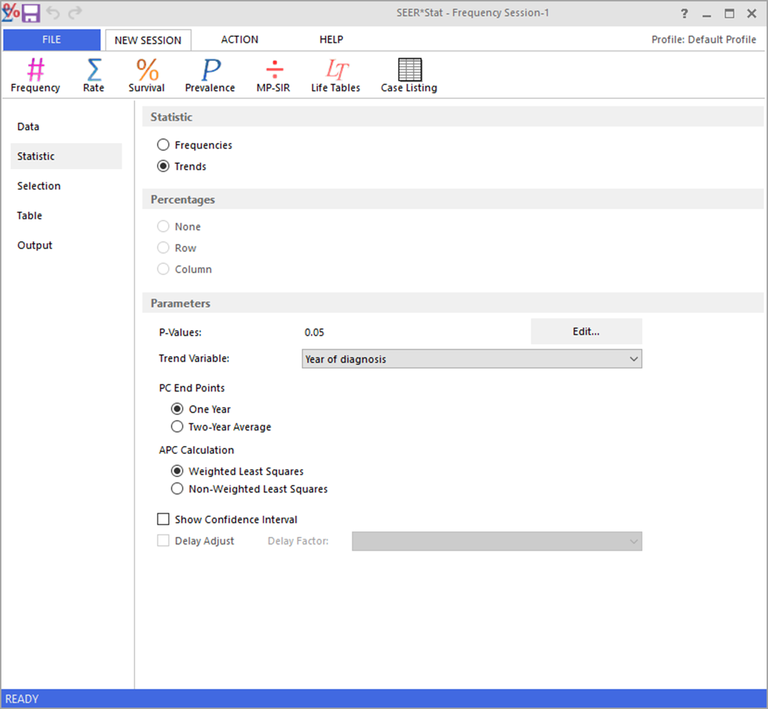
Task: Open the Life Tables session
Action: [335, 75]
